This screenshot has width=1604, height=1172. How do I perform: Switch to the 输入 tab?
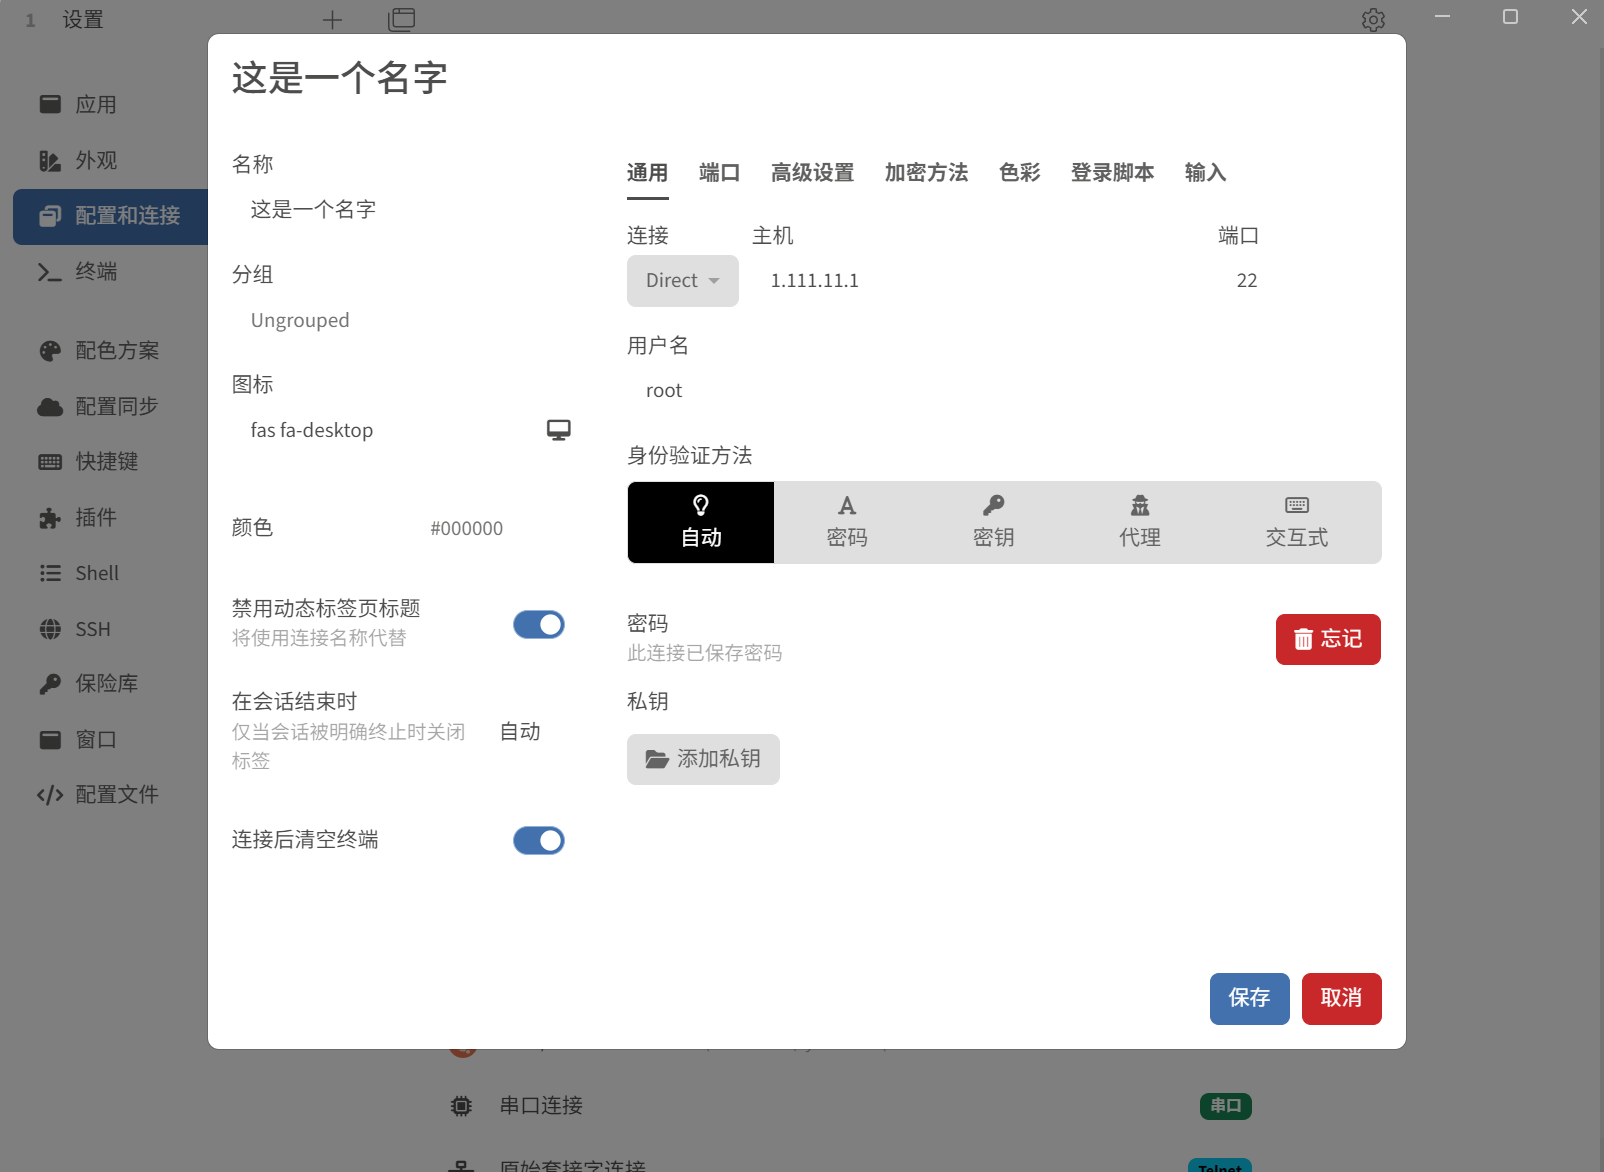[1206, 173]
